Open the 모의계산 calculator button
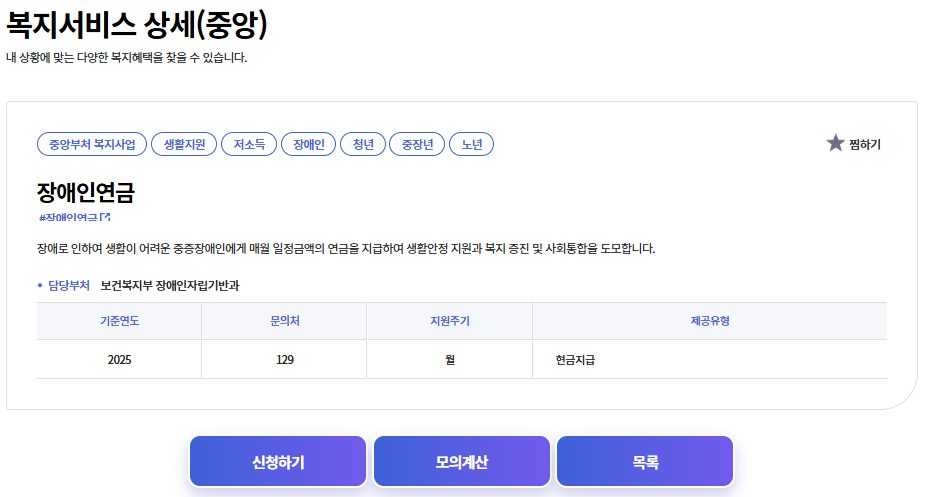The image size is (926, 497). [462, 462]
